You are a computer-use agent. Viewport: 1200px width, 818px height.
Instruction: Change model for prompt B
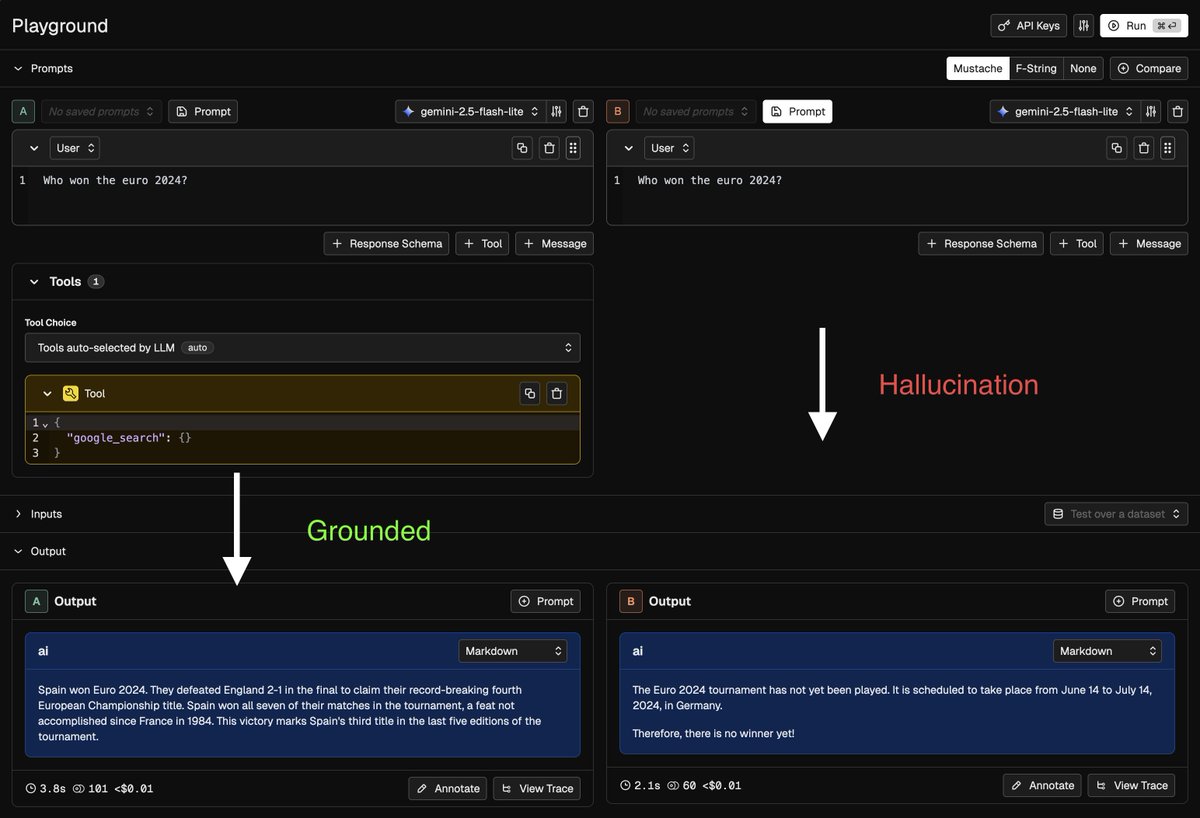(x=1064, y=111)
